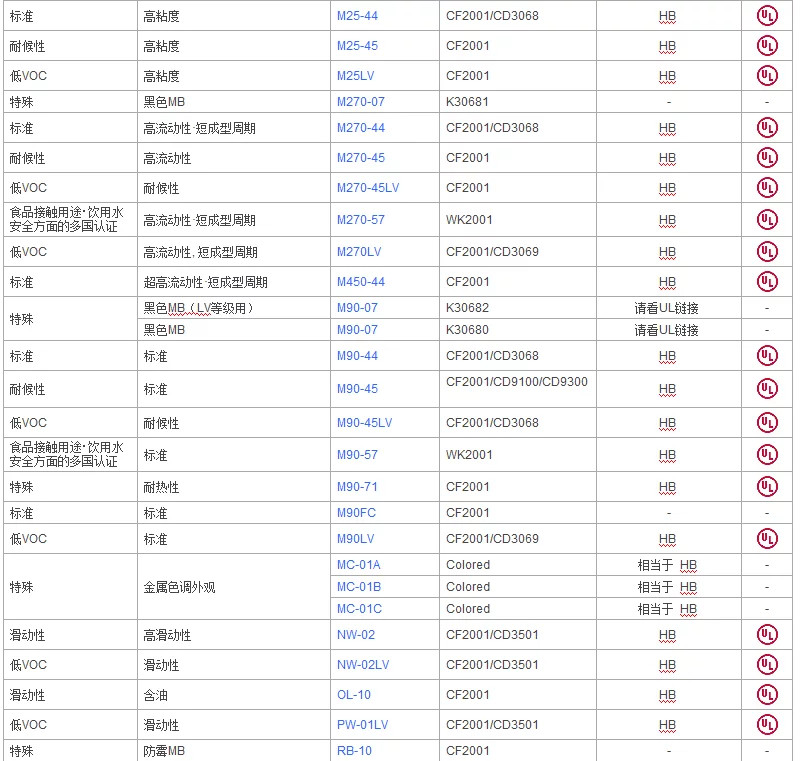
Task: Select the K30681 color code cell
Action: 517,102
